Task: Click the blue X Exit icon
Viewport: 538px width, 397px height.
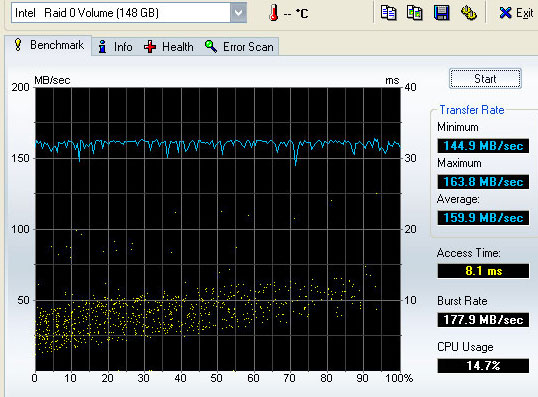Action: coord(505,13)
